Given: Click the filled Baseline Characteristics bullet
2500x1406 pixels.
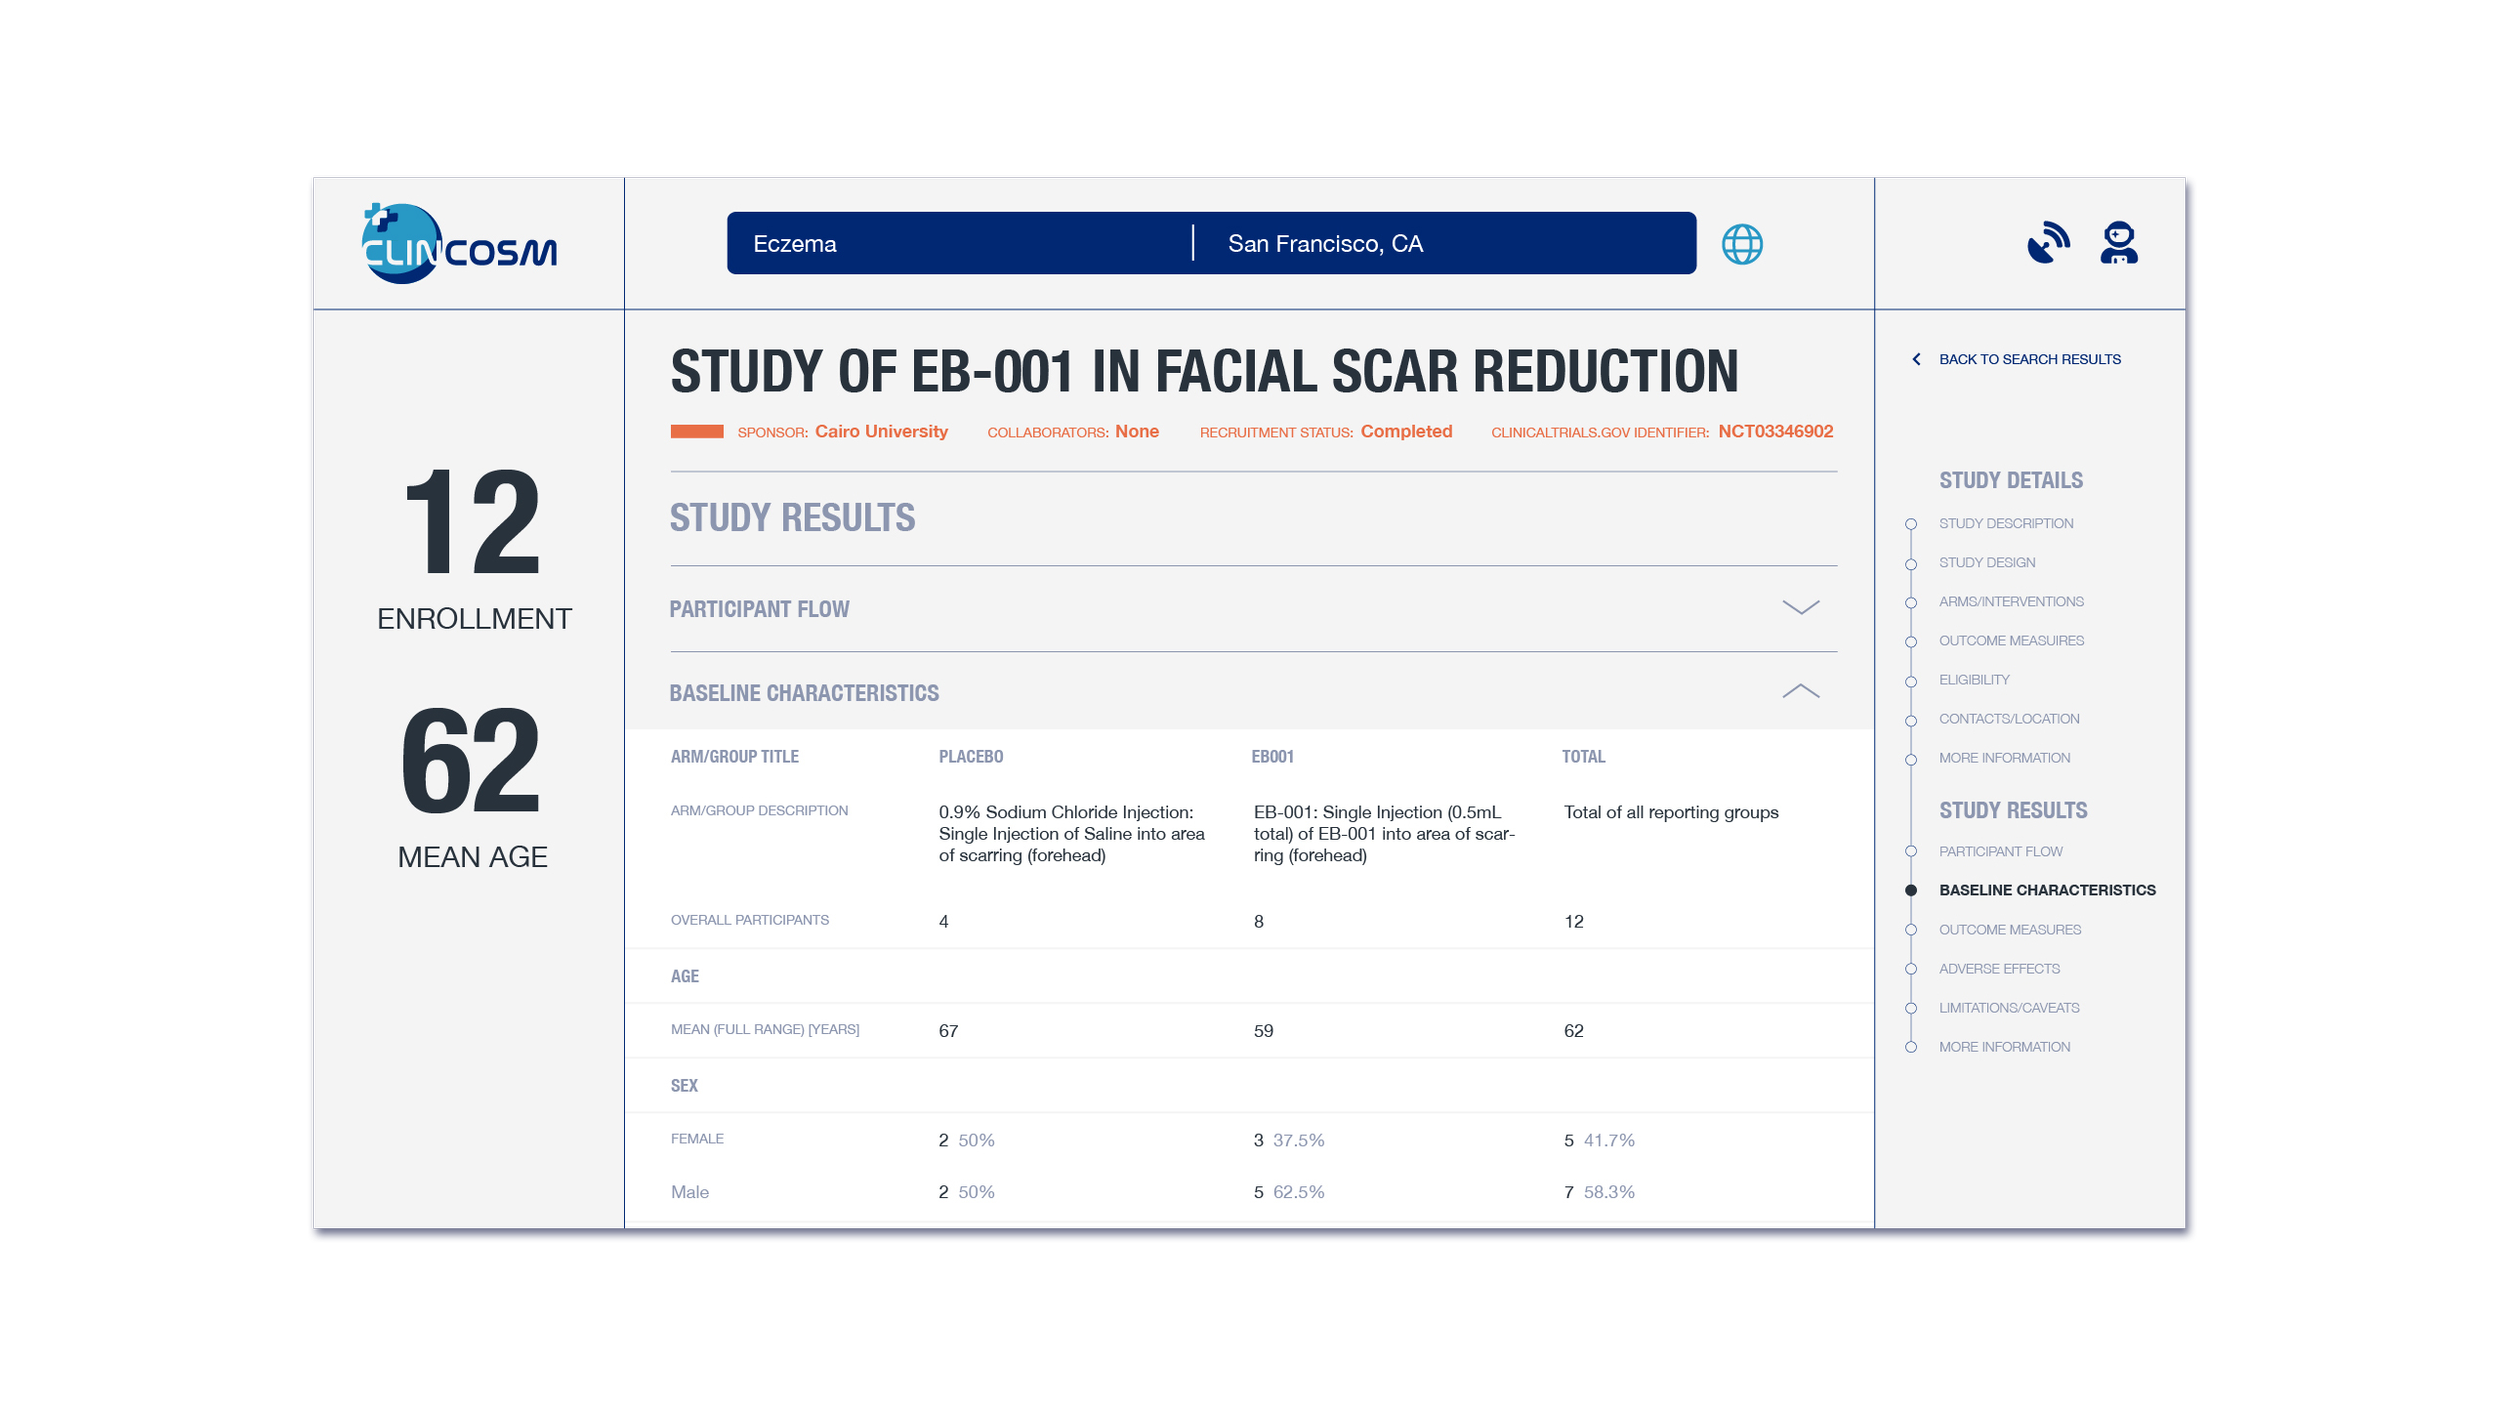Looking at the screenshot, I should coord(1911,890).
